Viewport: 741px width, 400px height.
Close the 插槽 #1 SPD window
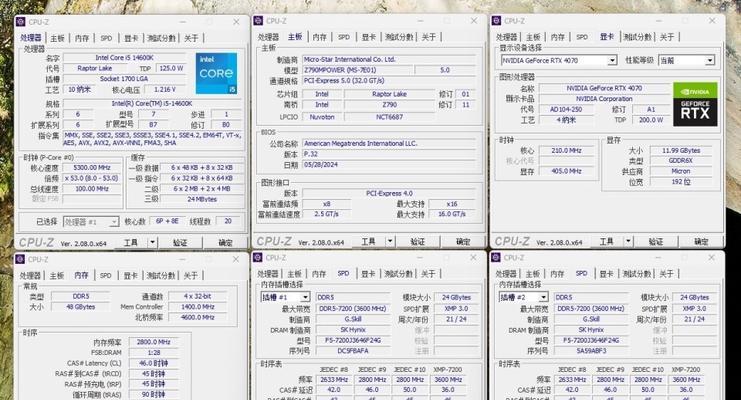[x=474, y=258]
